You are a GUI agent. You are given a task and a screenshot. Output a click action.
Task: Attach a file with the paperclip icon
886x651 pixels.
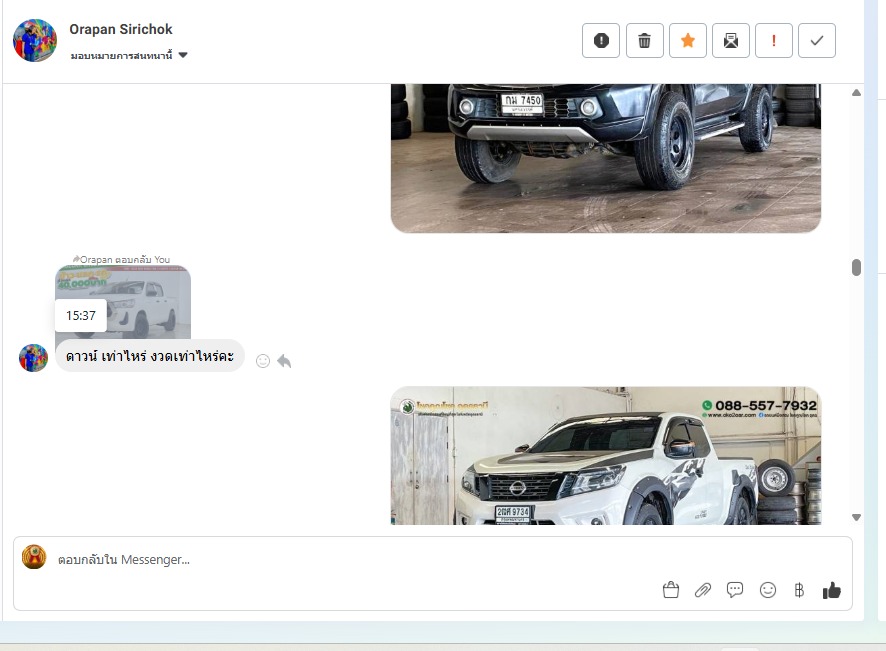click(x=703, y=590)
